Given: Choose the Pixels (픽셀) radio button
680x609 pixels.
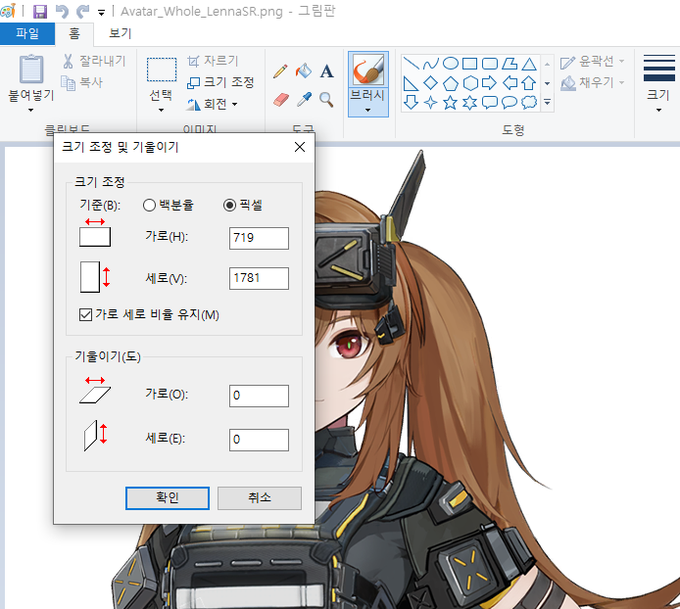Looking at the screenshot, I should [x=229, y=205].
